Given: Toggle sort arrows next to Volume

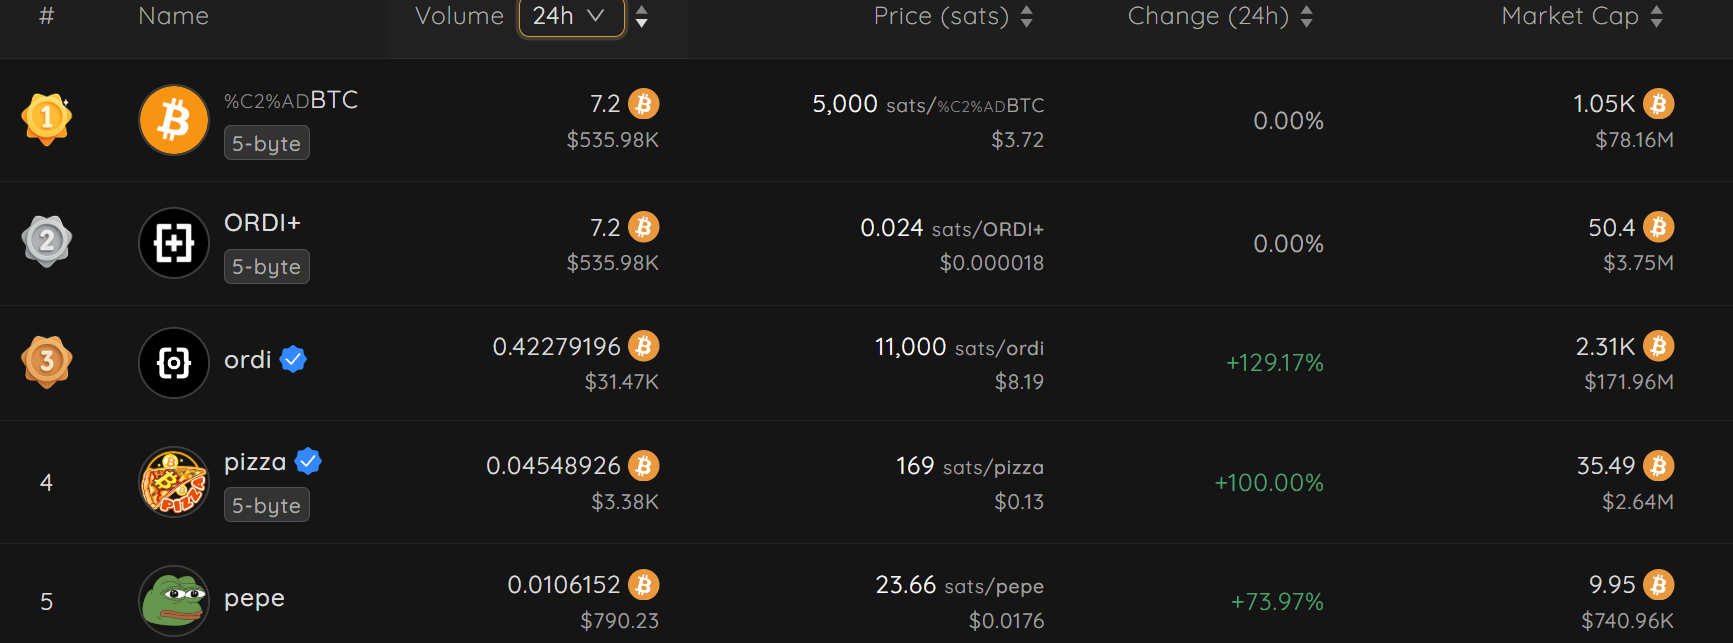Looking at the screenshot, I should (642, 16).
